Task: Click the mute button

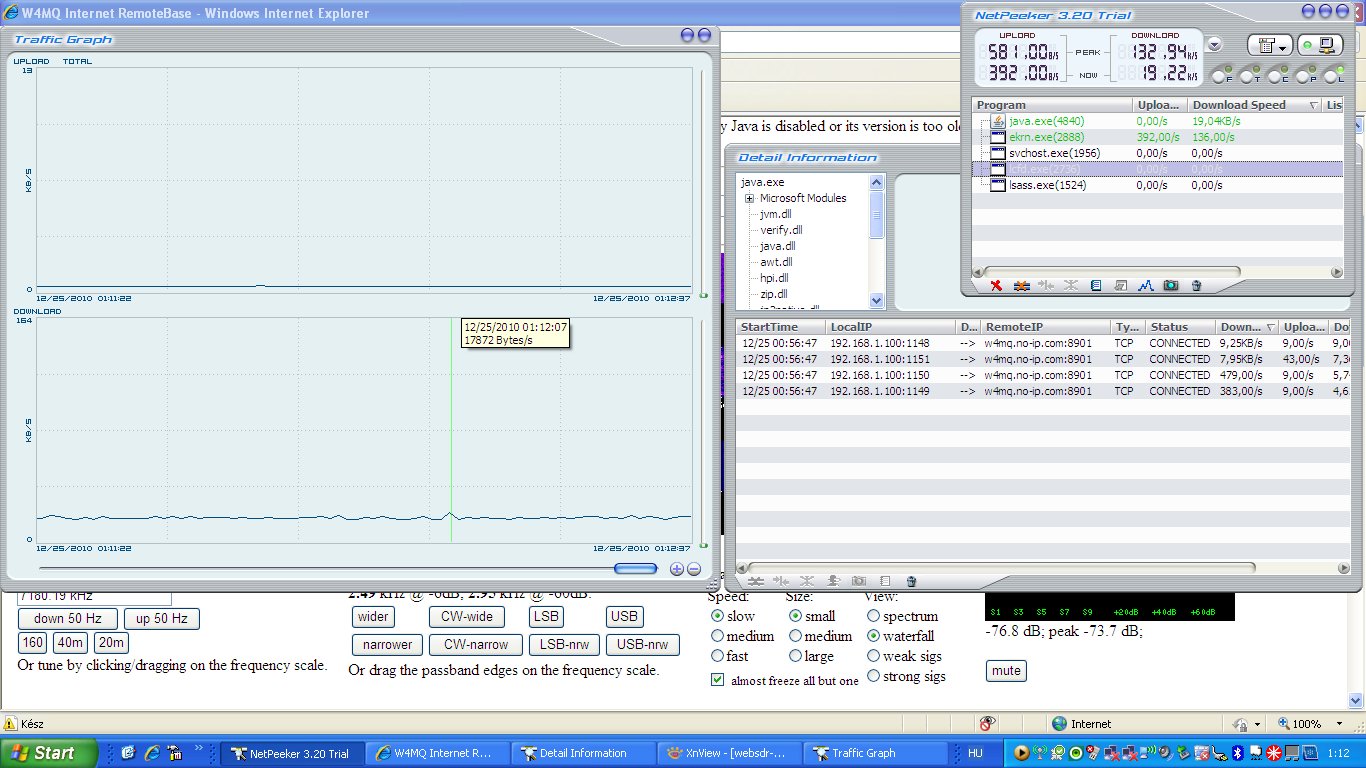Action: coord(1006,670)
